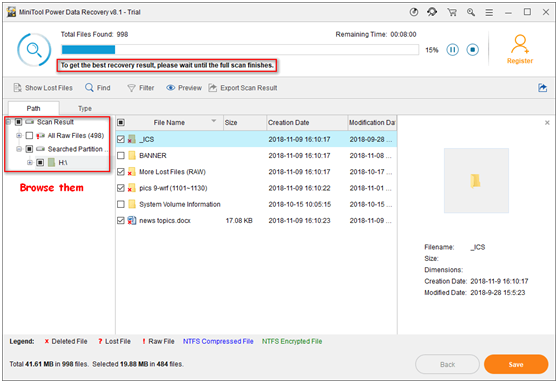Select the BANNER folder name
Screen dimensions: 558x383
click(153, 156)
